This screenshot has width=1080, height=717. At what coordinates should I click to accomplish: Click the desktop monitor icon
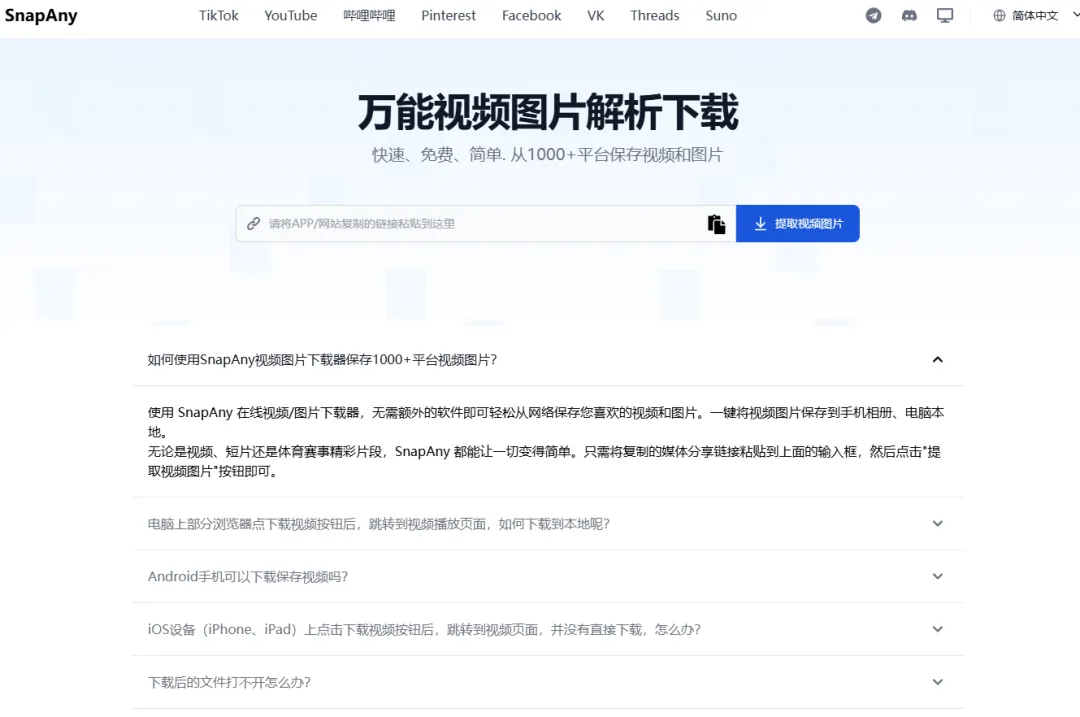coord(945,15)
